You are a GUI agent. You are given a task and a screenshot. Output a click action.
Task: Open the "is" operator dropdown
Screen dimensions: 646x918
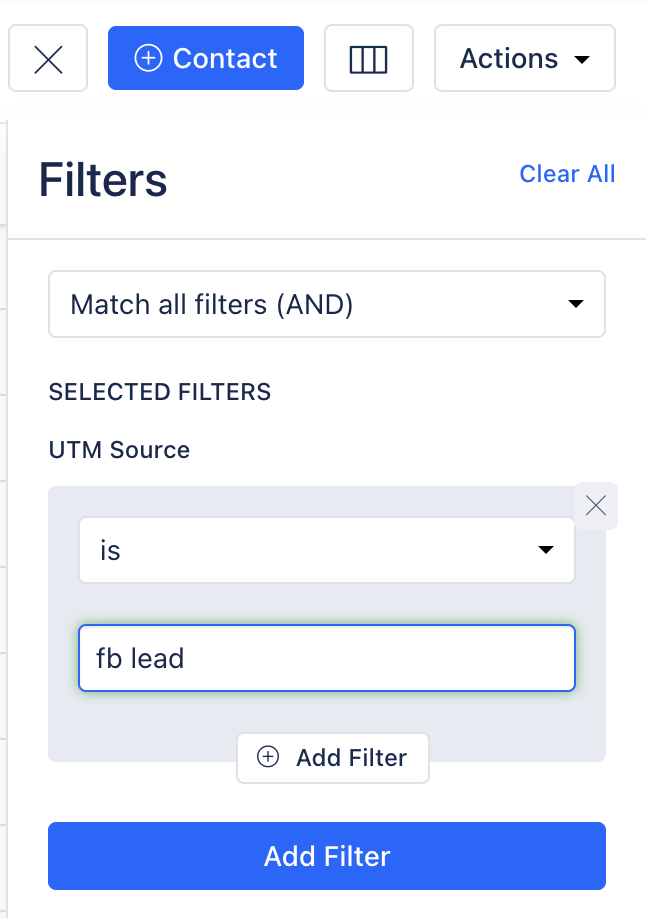327,550
